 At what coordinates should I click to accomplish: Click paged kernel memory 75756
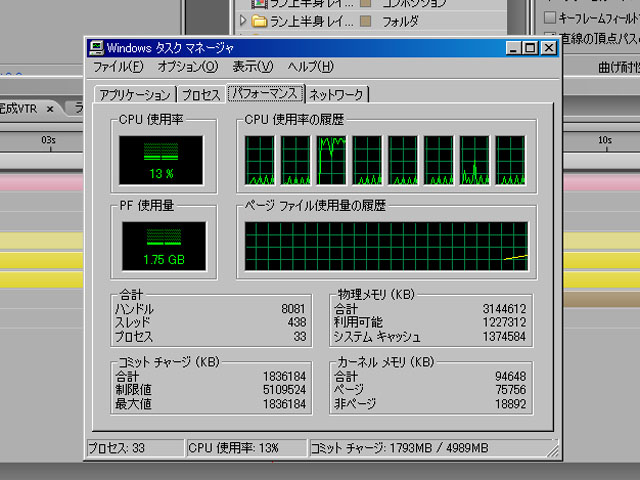(x=511, y=390)
